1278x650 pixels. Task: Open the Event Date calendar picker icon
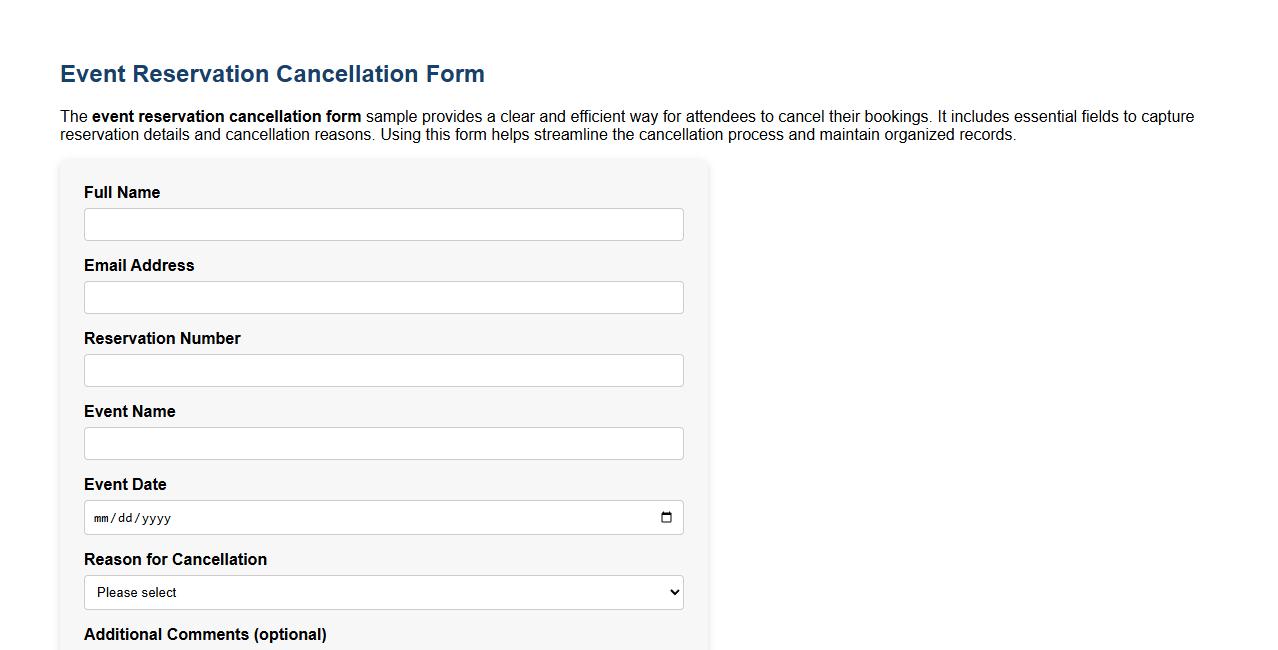tap(666, 517)
